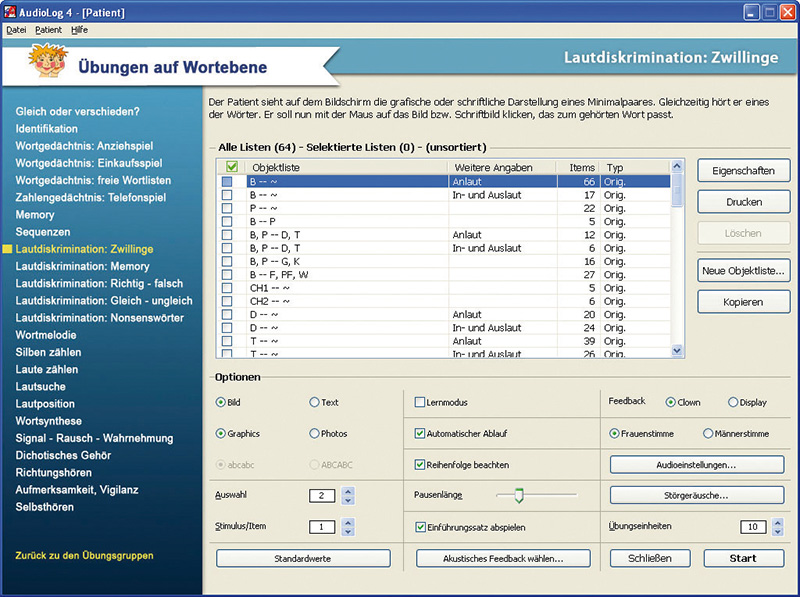
Task: Select Männerstimme voice option
Action: [708, 434]
